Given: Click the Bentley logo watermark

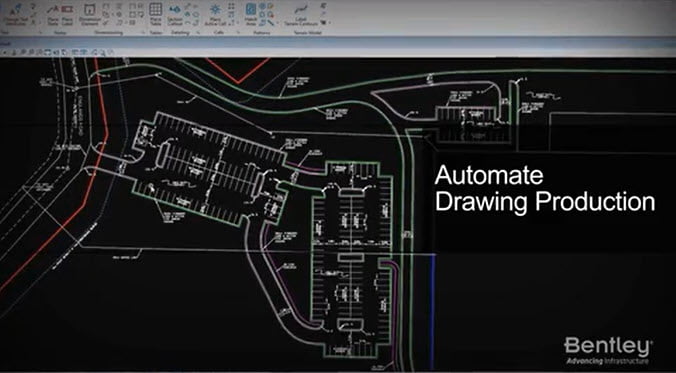Looking at the screenshot, I should click(x=608, y=351).
